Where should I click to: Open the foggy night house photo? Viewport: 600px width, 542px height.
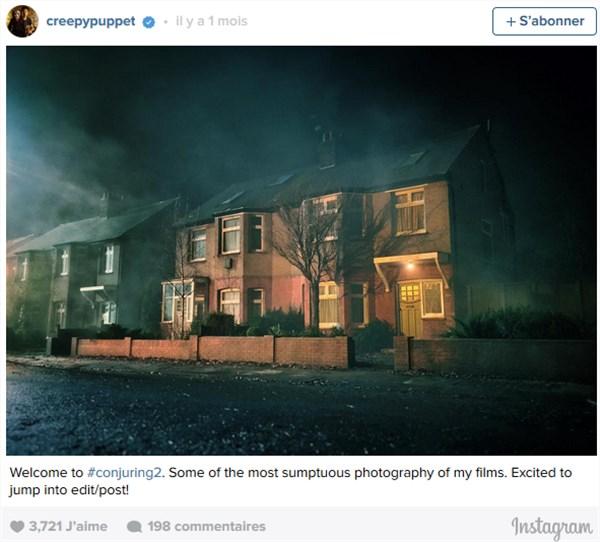pyautogui.click(x=301, y=250)
